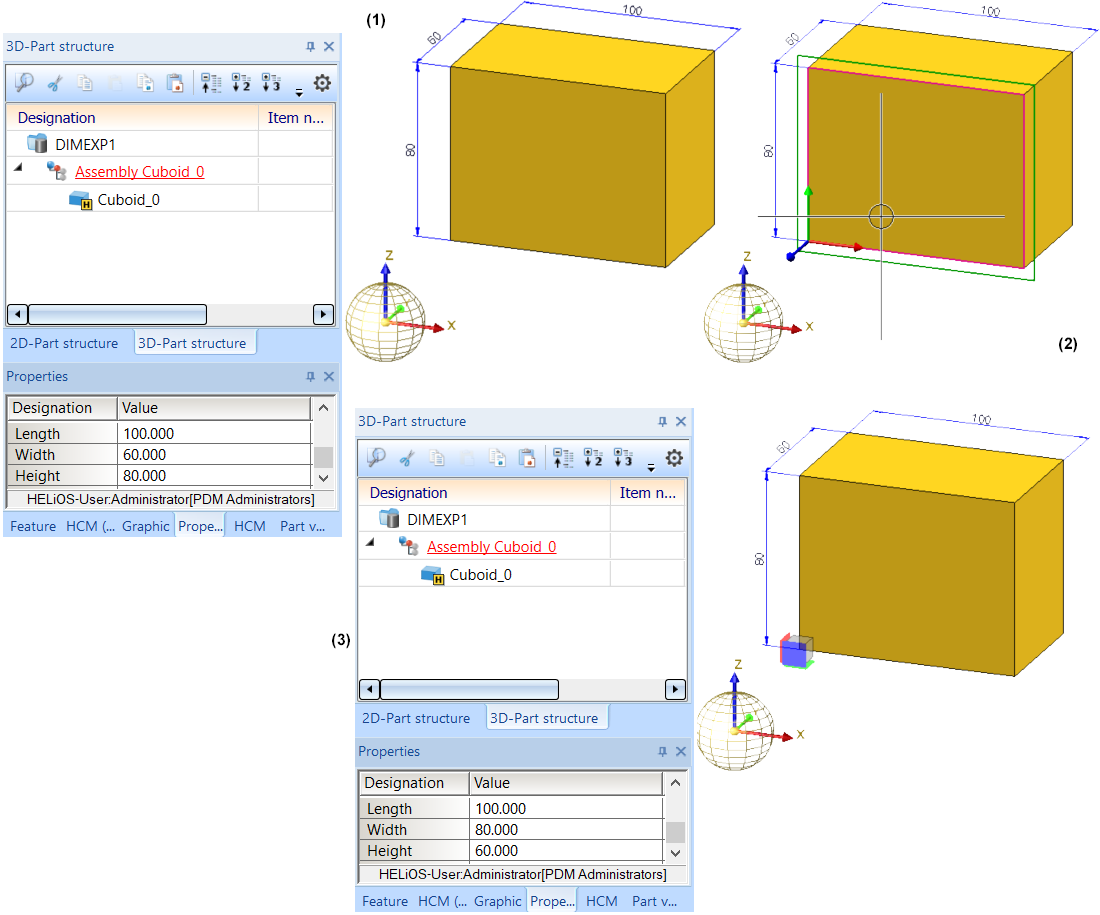Click Width value 80.000 in lower Properties
The image size is (1100, 915).
coord(566,829)
